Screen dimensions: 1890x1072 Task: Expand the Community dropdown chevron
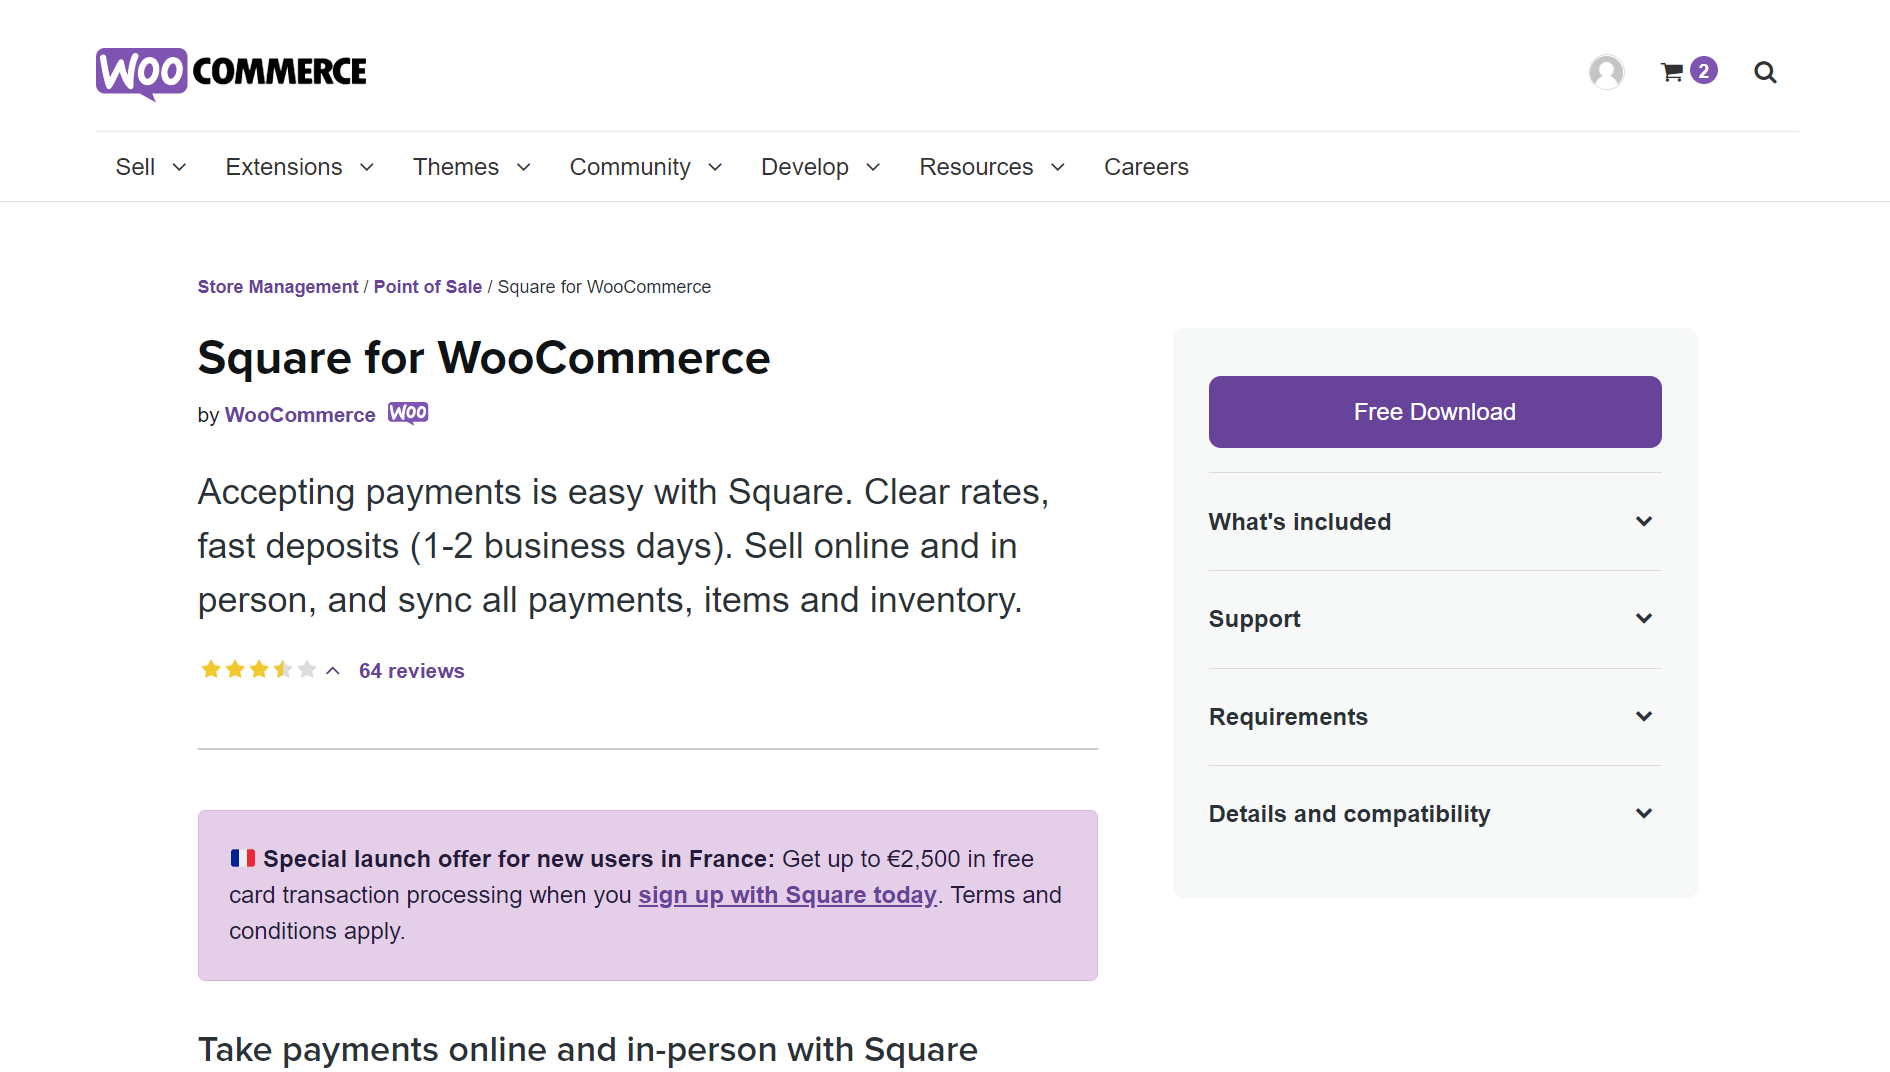pos(715,168)
